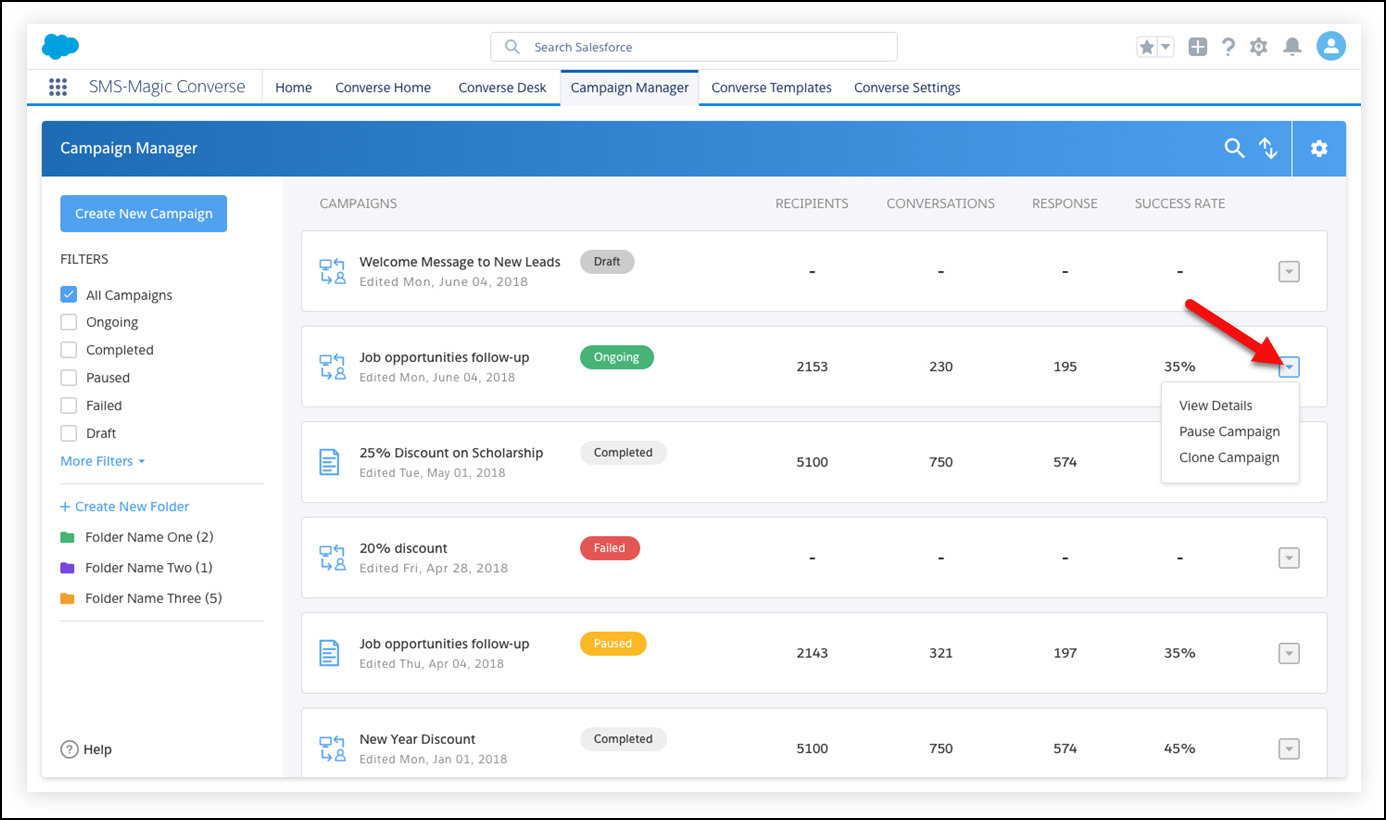The image size is (1386, 820).
Task: Open the 20% discount campaign title
Action: (x=403, y=549)
